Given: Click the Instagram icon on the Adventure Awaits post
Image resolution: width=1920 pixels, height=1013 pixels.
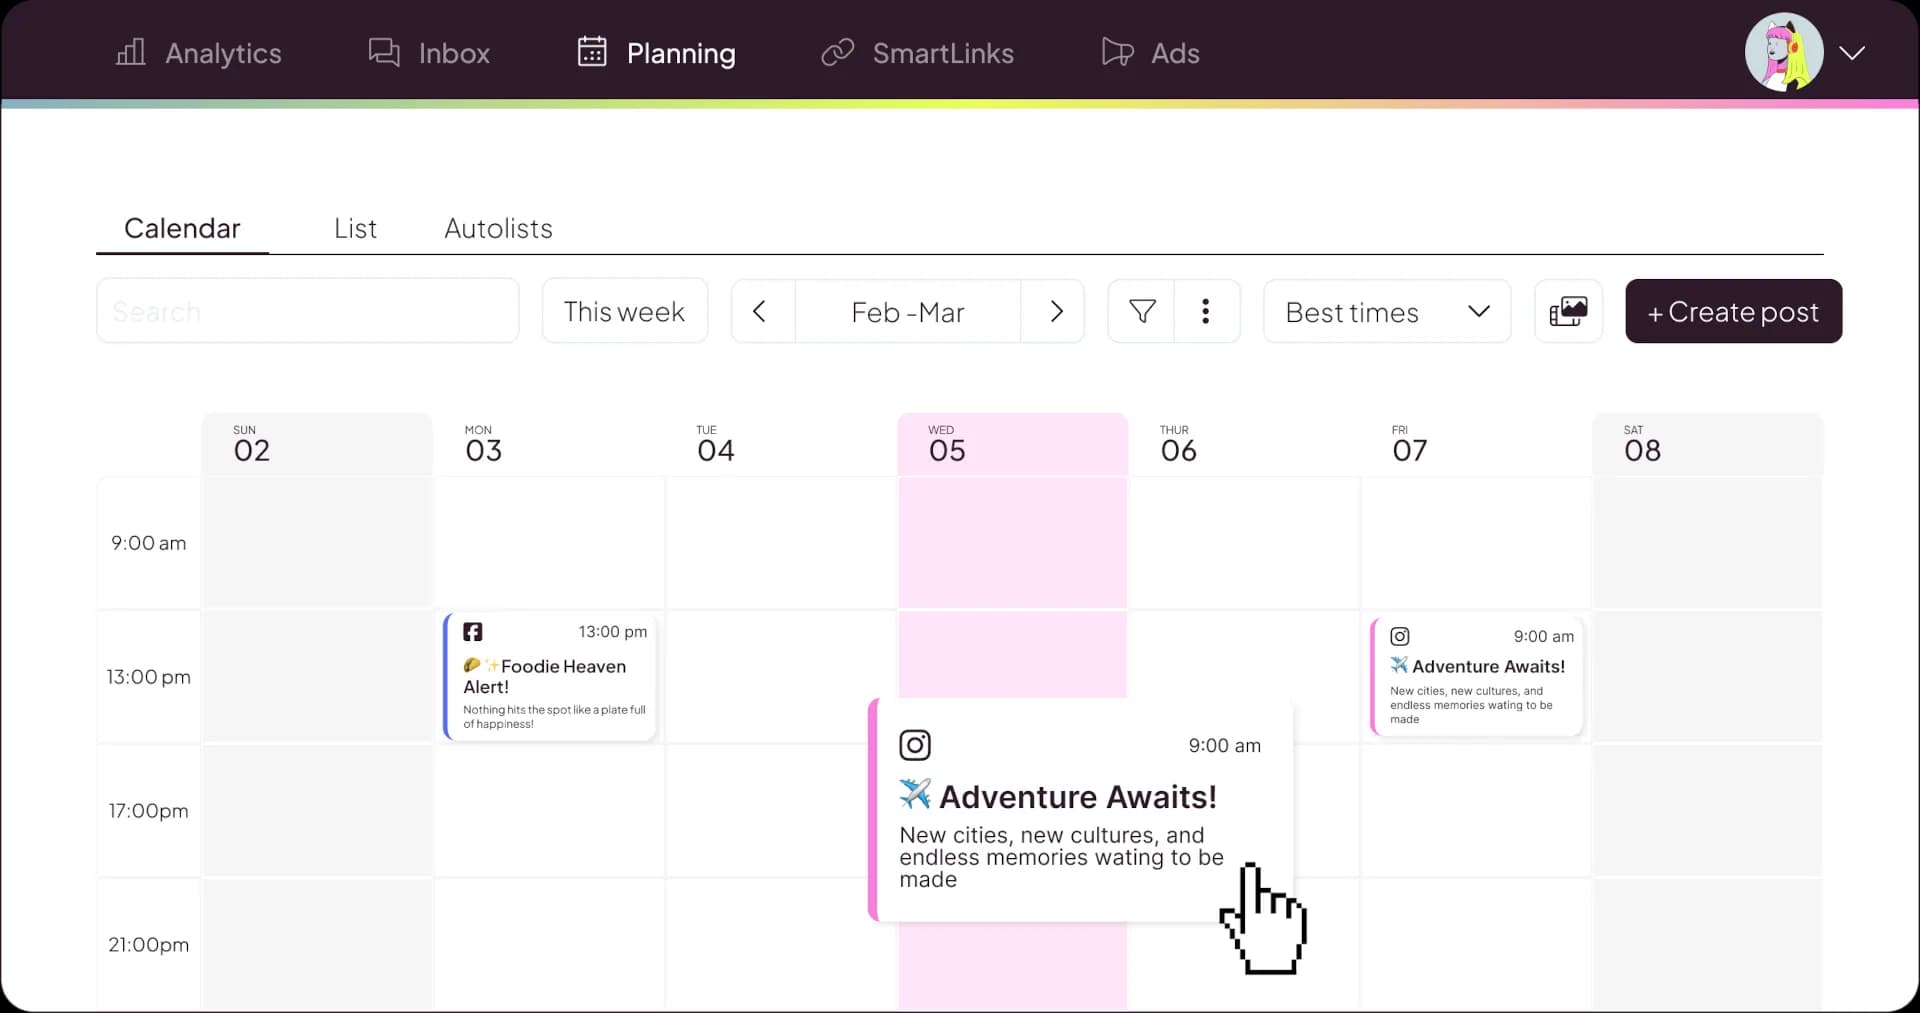Looking at the screenshot, I should coord(915,744).
